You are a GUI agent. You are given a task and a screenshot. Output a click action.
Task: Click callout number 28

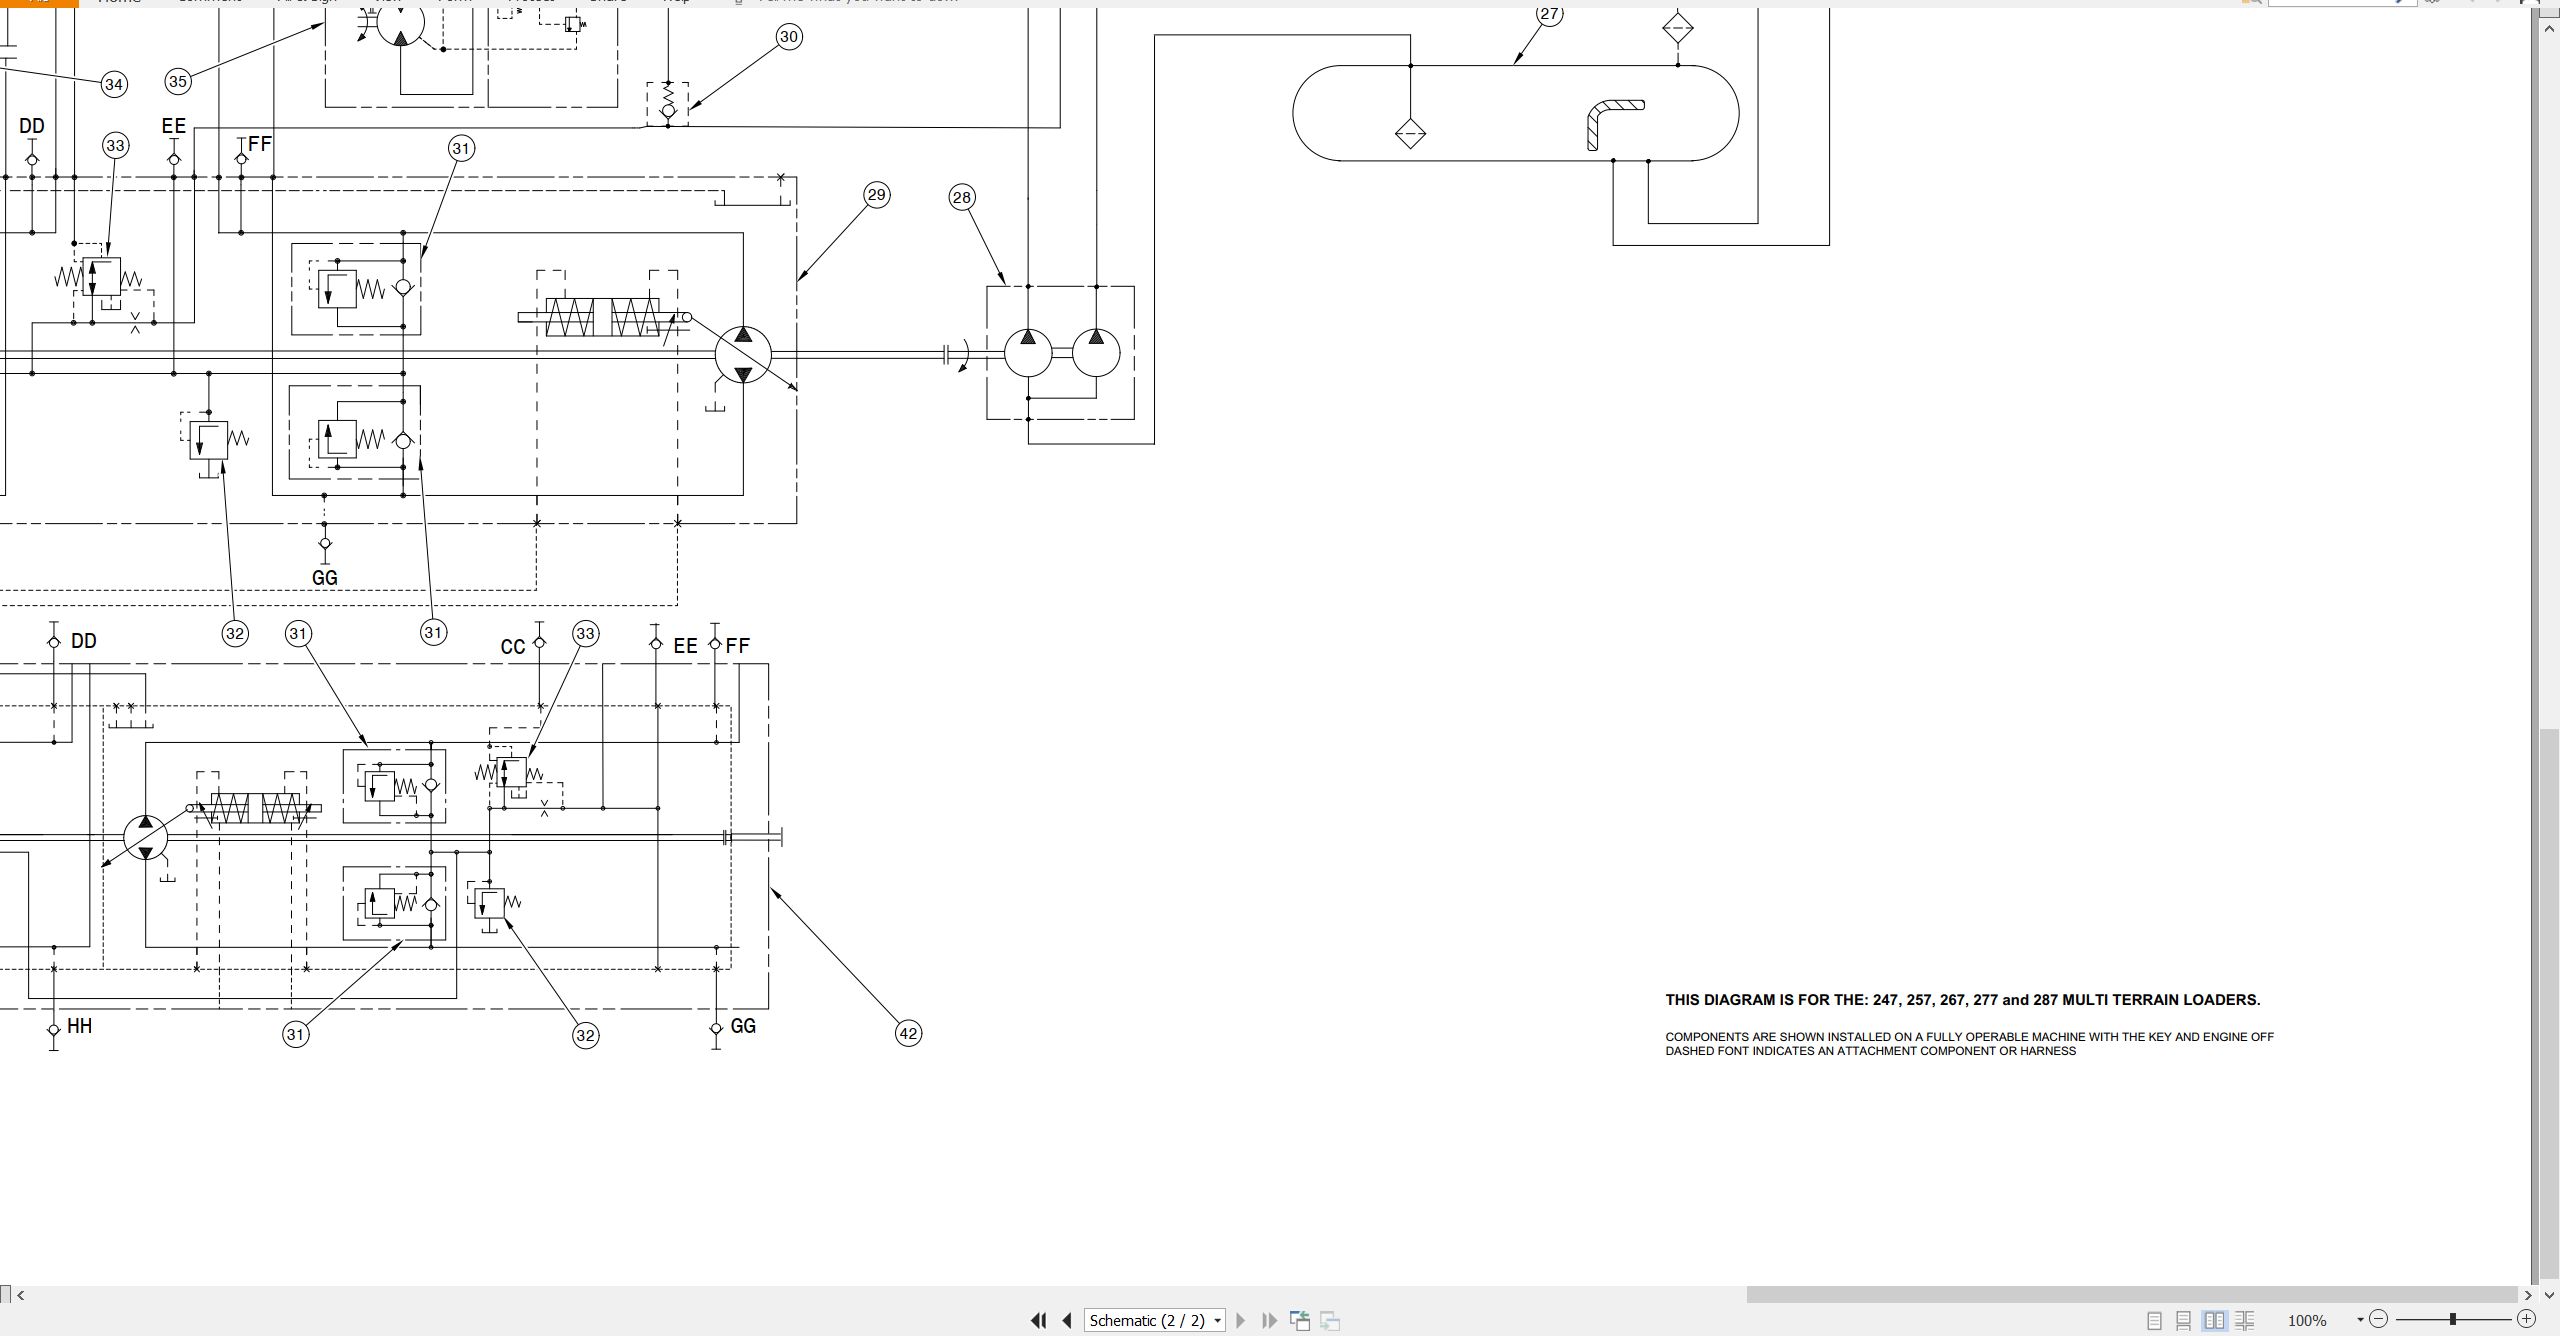(962, 197)
